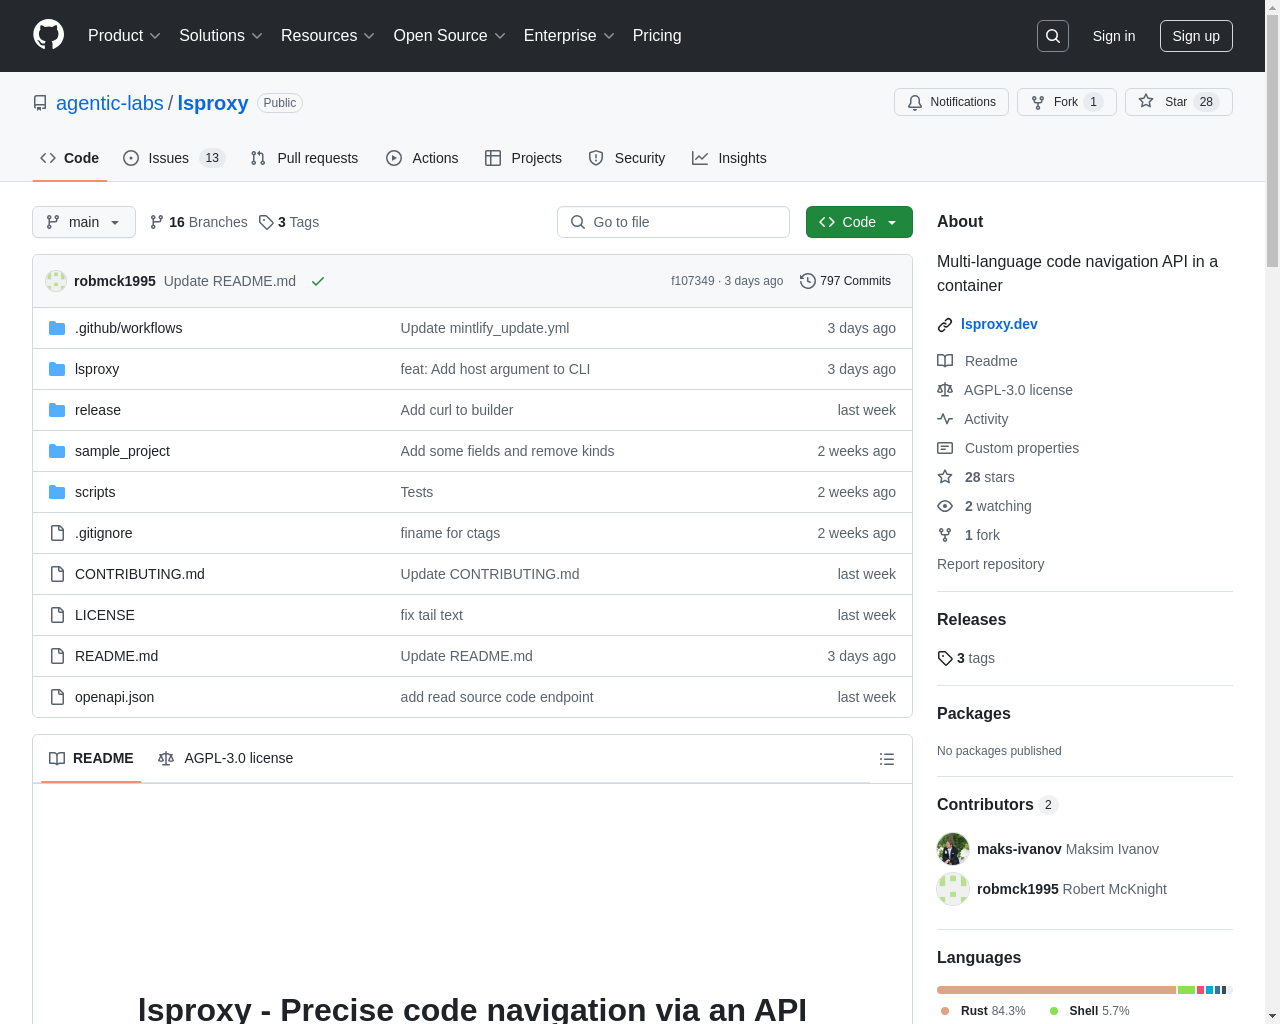Open the Pricing page
This screenshot has width=1280, height=1024.
click(x=657, y=36)
